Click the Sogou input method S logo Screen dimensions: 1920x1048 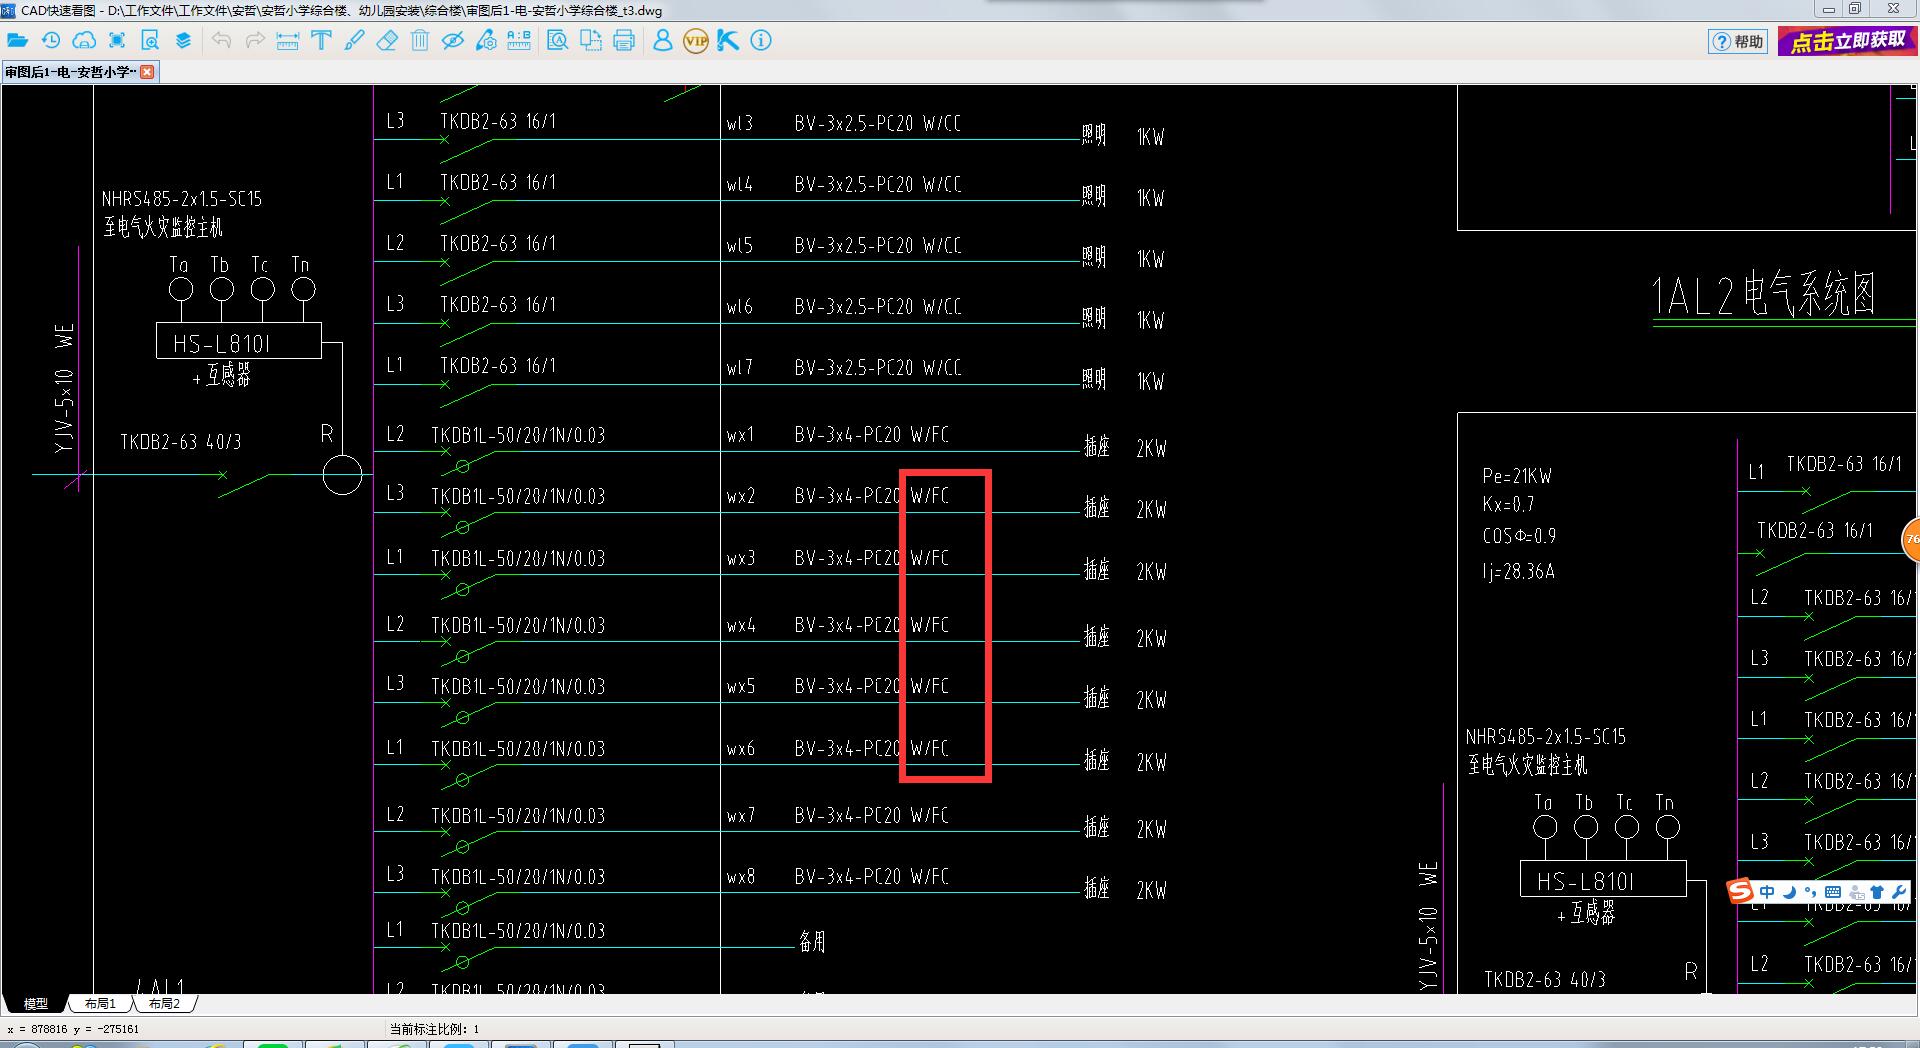[1741, 891]
